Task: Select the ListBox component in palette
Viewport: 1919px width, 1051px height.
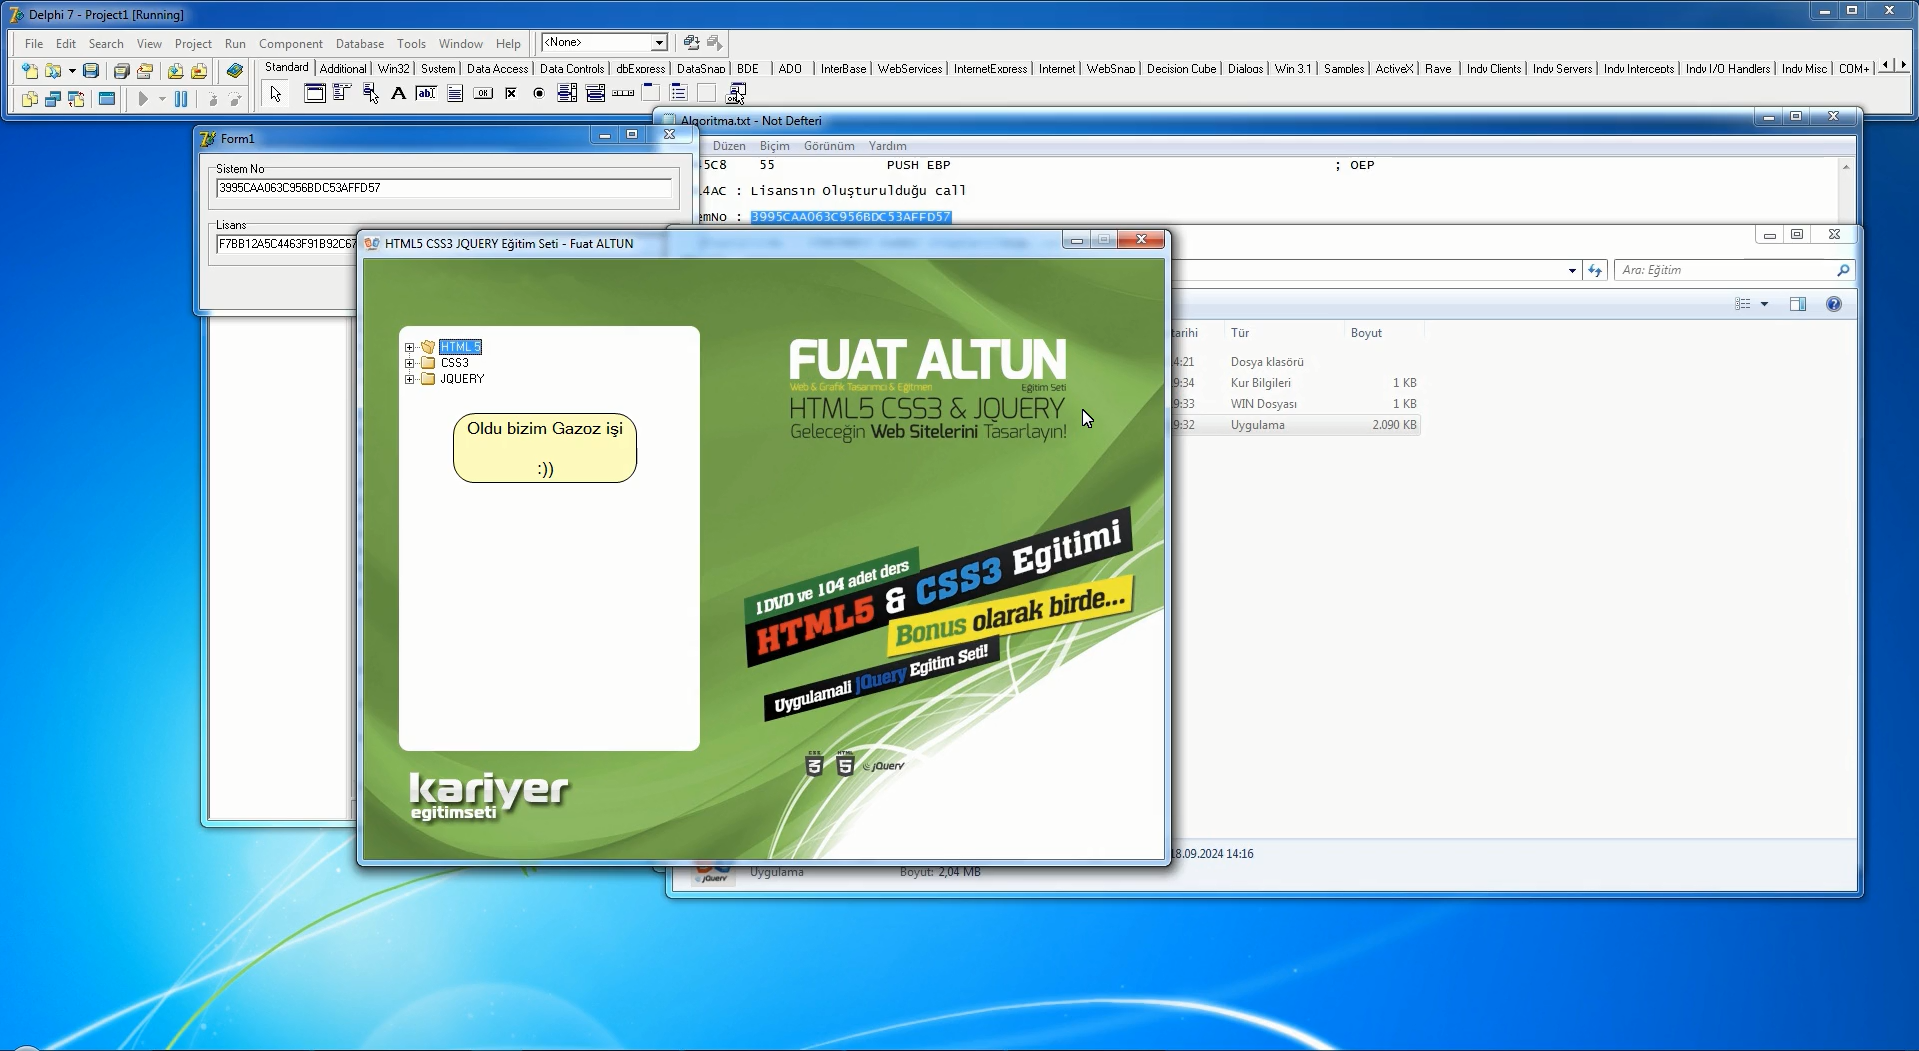Action: coord(567,94)
